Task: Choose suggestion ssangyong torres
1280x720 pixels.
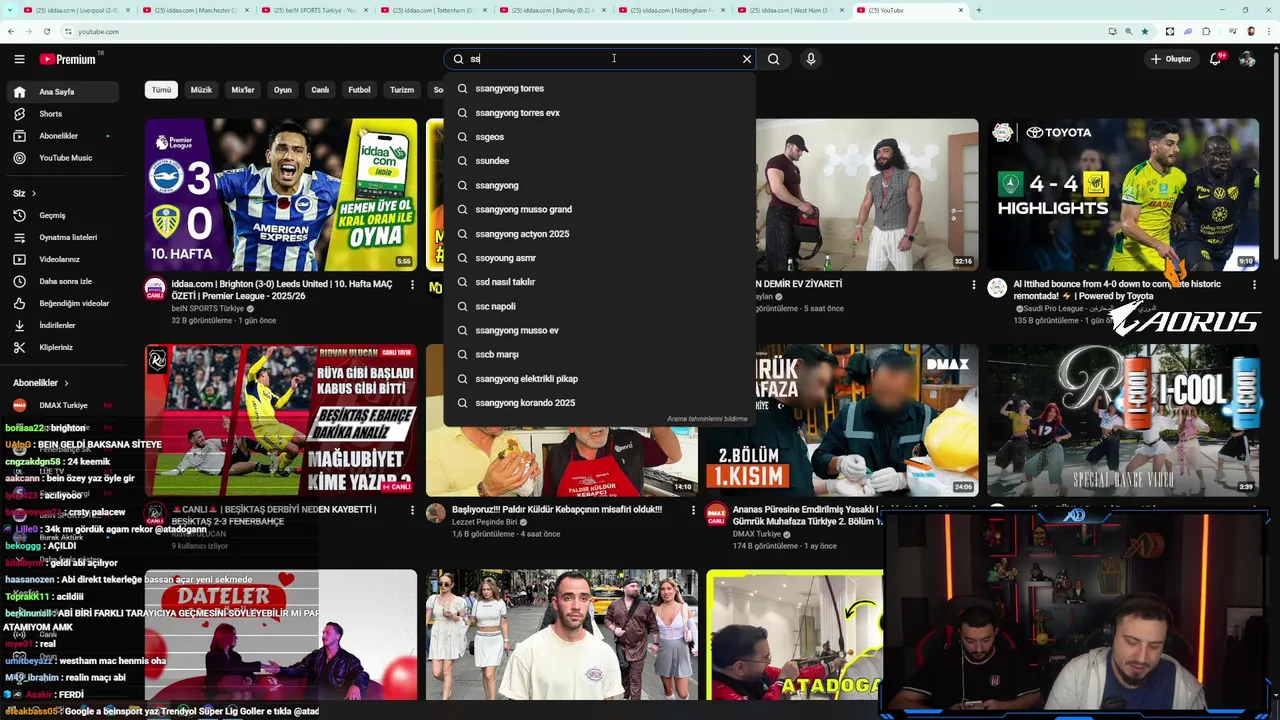Action: point(600,88)
